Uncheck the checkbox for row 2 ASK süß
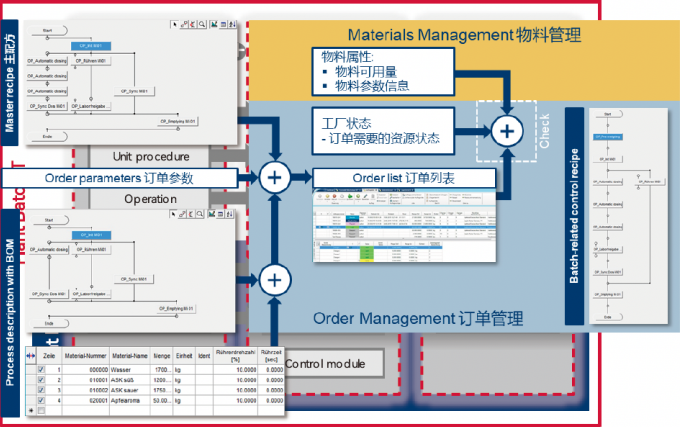 point(41,380)
